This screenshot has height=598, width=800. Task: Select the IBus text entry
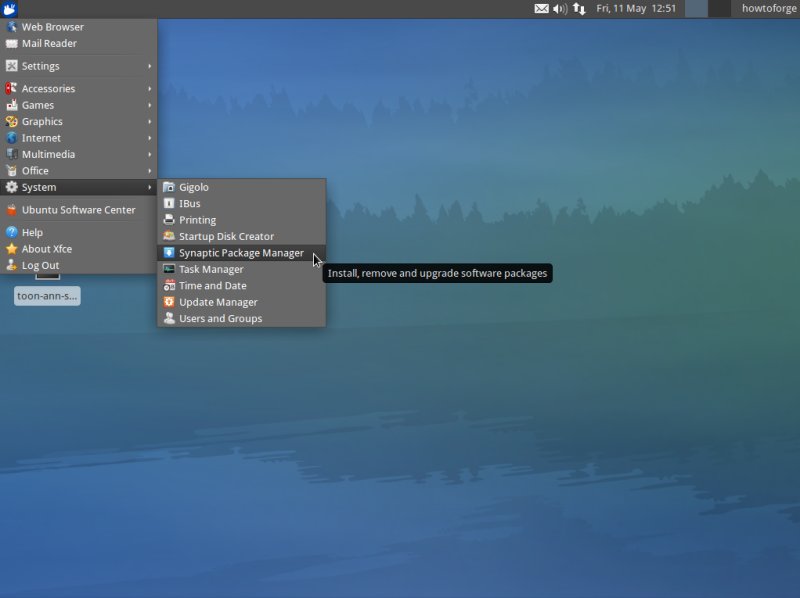click(x=190, y=204)
